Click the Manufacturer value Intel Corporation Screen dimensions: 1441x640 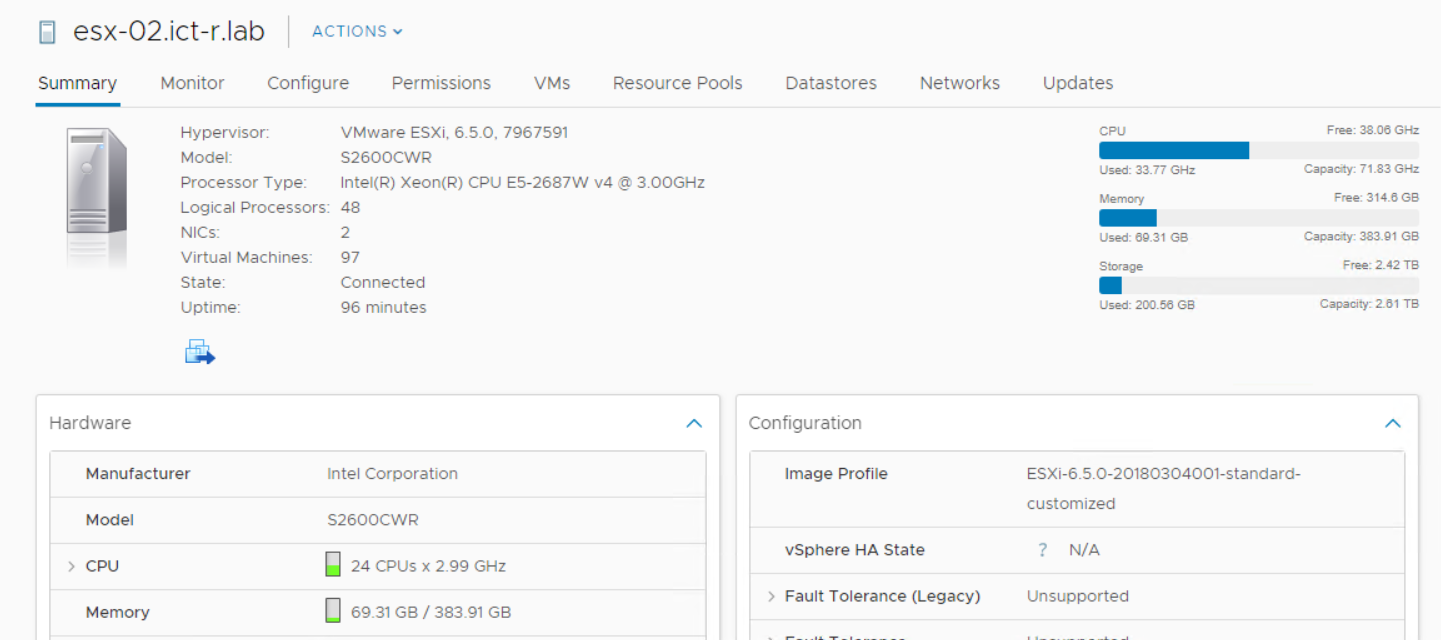[392, 473]
